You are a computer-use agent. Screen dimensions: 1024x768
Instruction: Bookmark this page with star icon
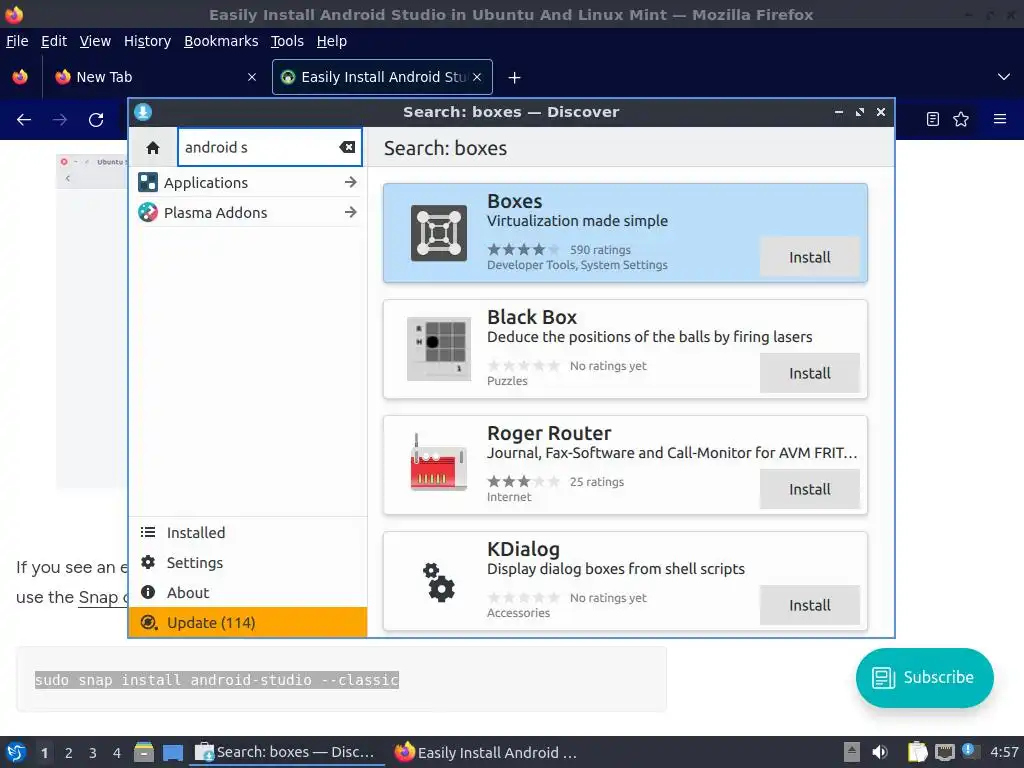pos(961,119)
